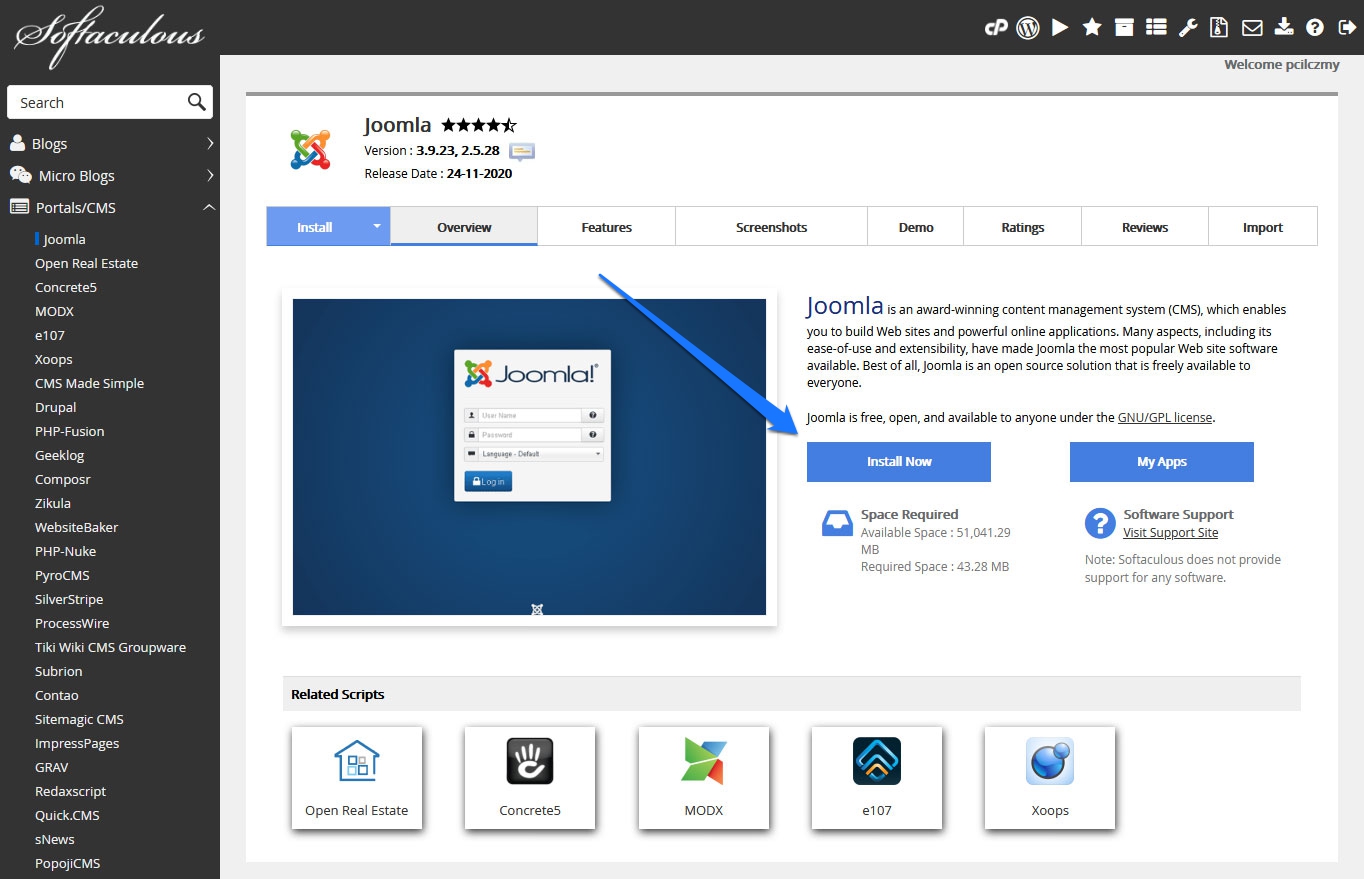Select Geeklog in the sidebar
This screenshot has width=1364, height=879.
[60, 456]
